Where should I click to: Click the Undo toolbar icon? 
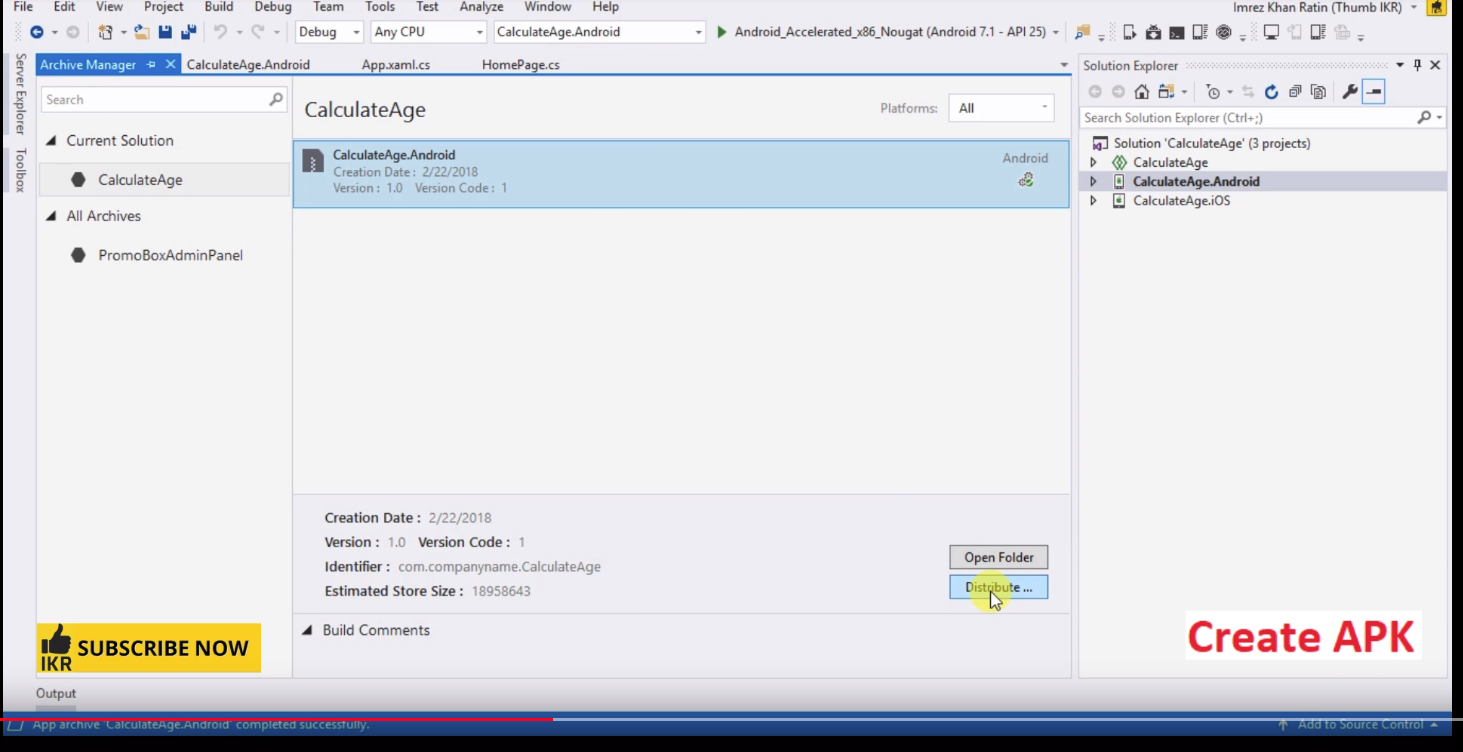(221, 32)
